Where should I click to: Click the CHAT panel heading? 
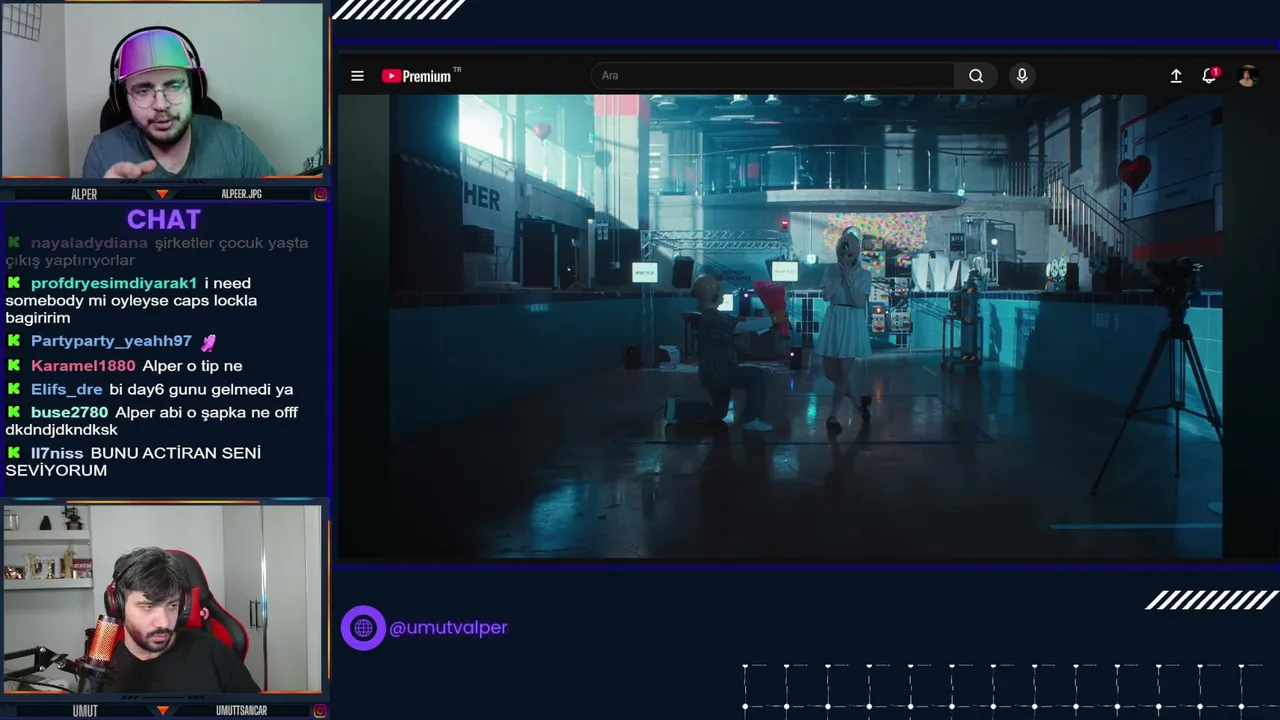click(x=164, y=219)
